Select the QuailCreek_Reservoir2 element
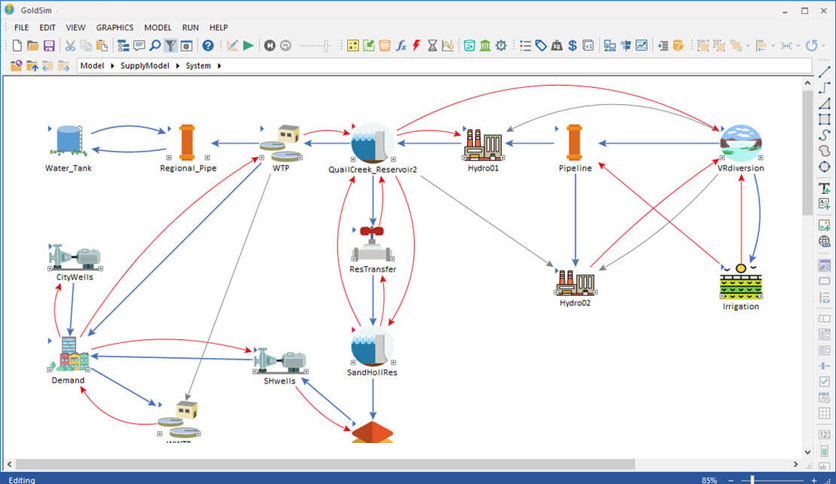Screen dimensions: 836x484 click(372, 143)
